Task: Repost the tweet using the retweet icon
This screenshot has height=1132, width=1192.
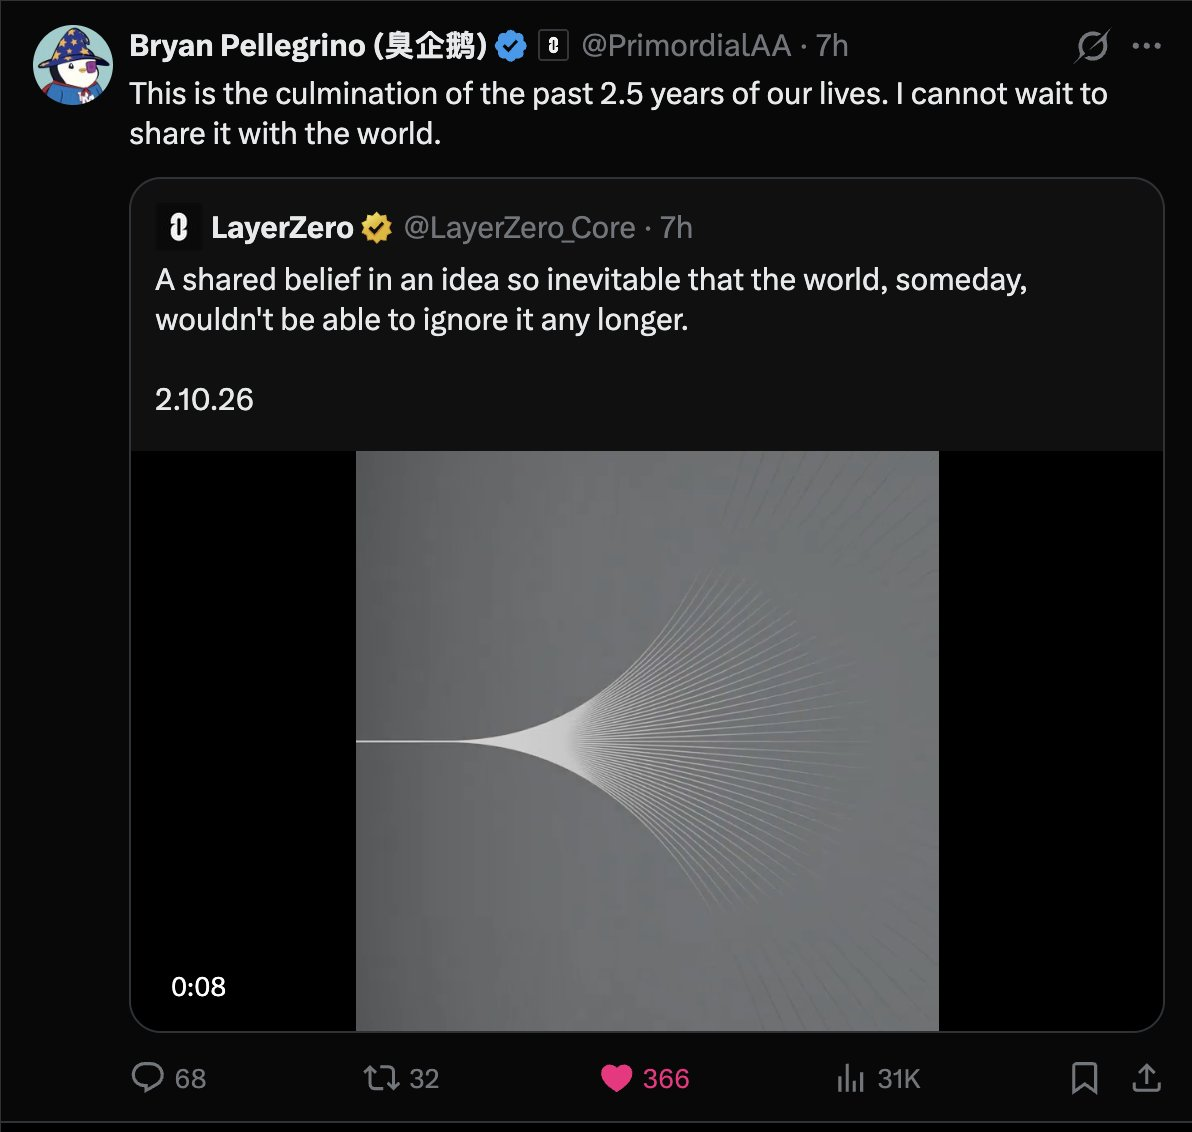Action: click(380, 1078)
